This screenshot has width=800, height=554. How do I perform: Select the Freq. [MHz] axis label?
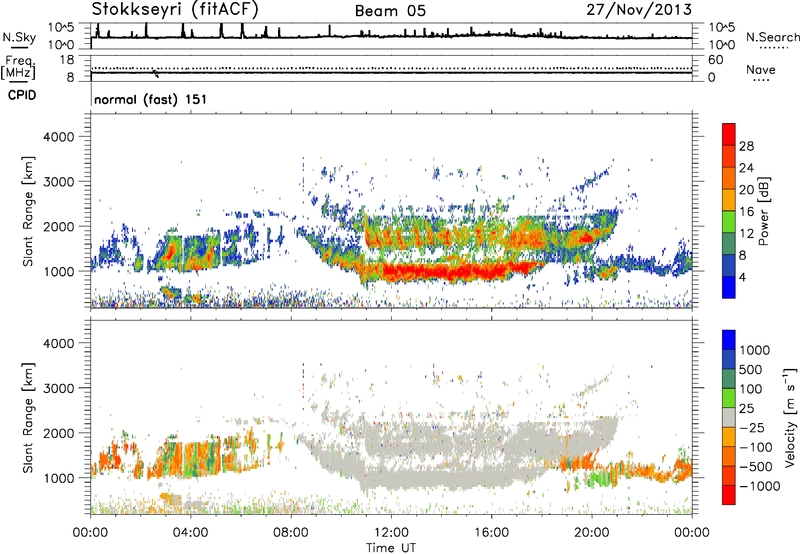(x=18, y=68)
